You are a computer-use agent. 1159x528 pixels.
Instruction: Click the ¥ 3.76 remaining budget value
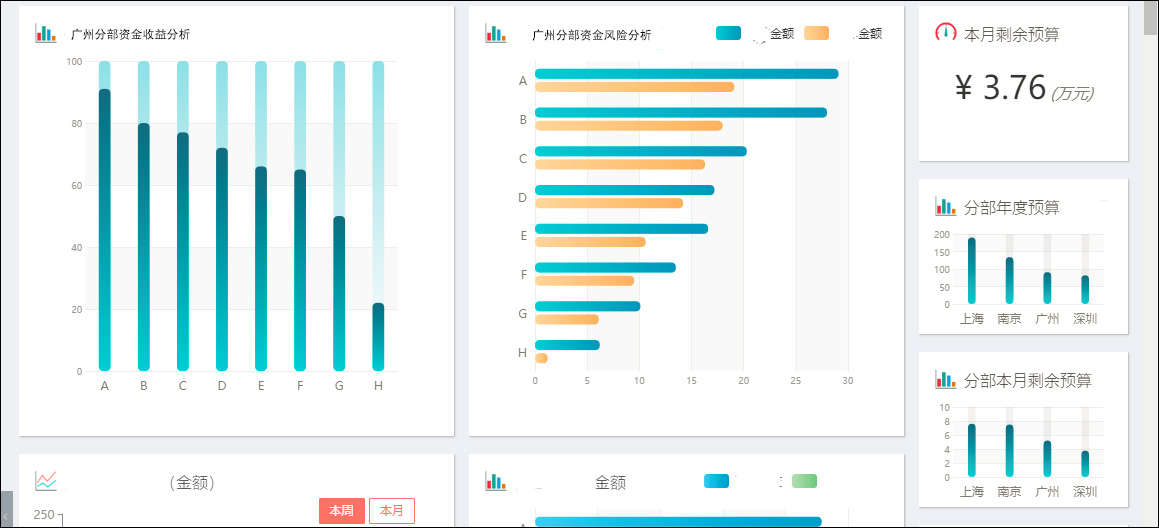click(x=1001, y=89)
